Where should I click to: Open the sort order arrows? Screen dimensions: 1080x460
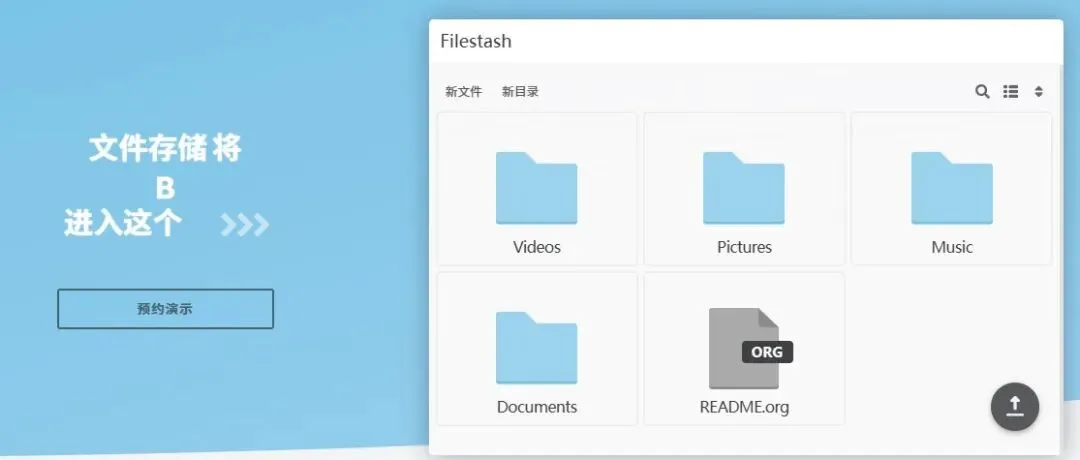click(x=1039, y=92)
